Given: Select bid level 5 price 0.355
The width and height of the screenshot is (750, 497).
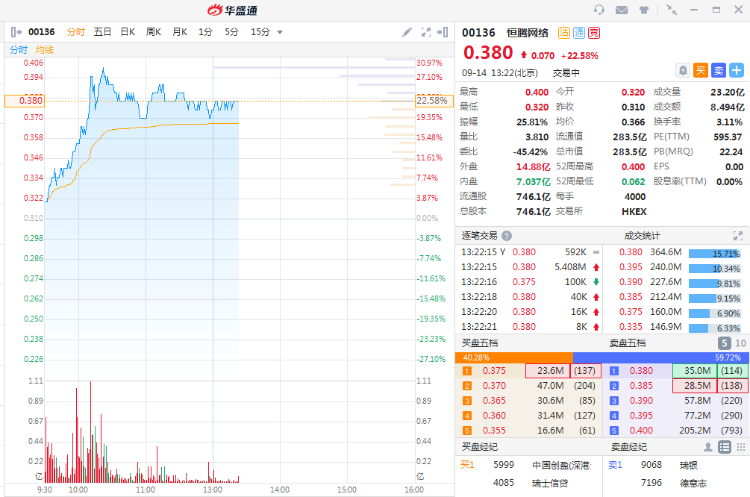Looking at the screenshot, I should click(x=494, y=431).
